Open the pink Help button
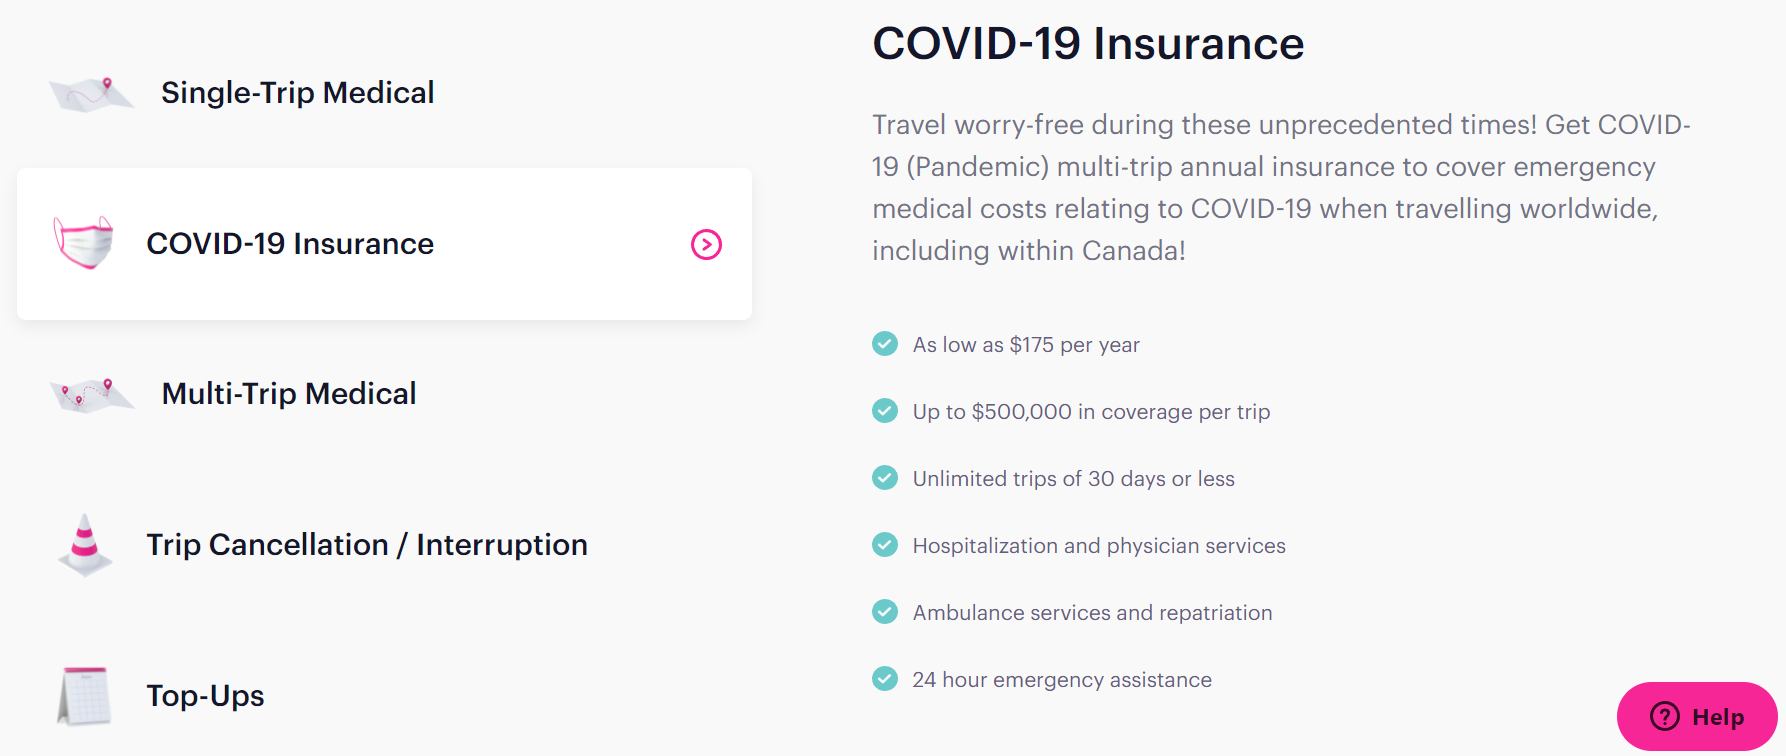1786x756 pixels. coord(1697,717)
